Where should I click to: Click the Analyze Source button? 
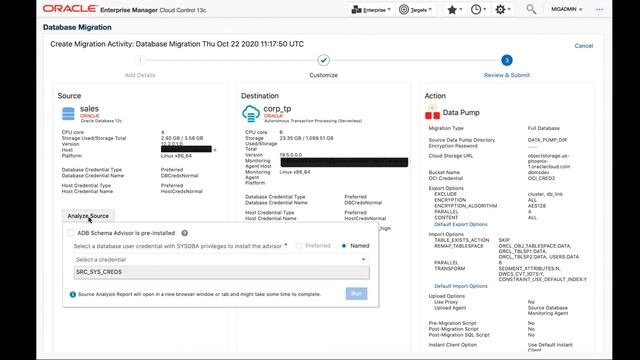(x=88, y=216)
